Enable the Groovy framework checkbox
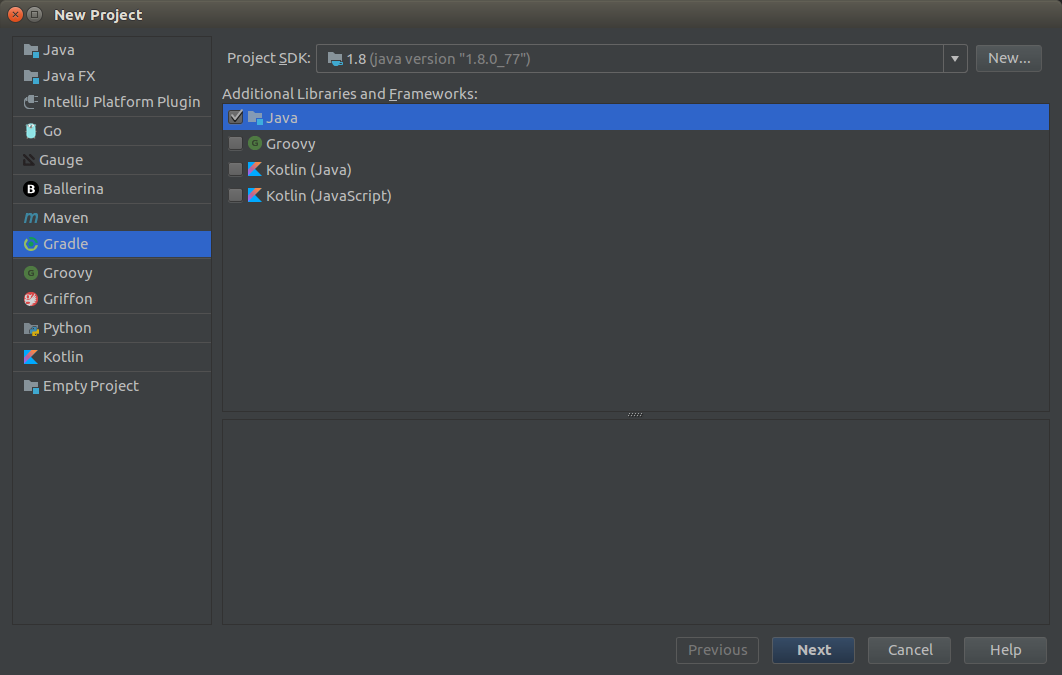 [236, 143]
